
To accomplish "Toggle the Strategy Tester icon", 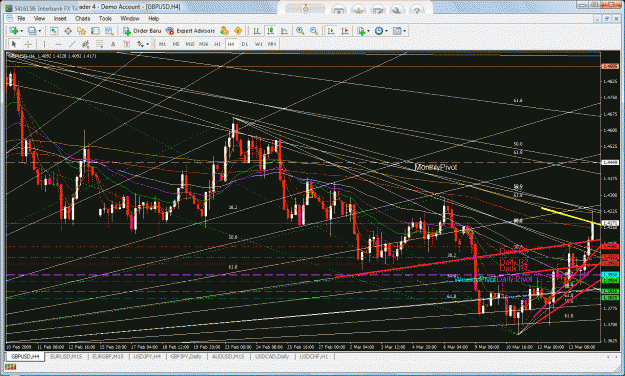I will 108,31.
